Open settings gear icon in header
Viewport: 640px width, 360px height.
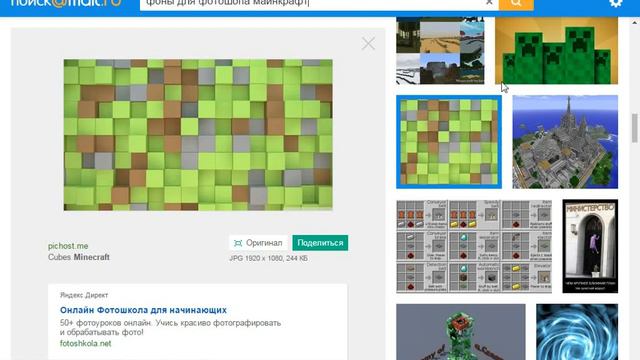(x=616, y=3)
